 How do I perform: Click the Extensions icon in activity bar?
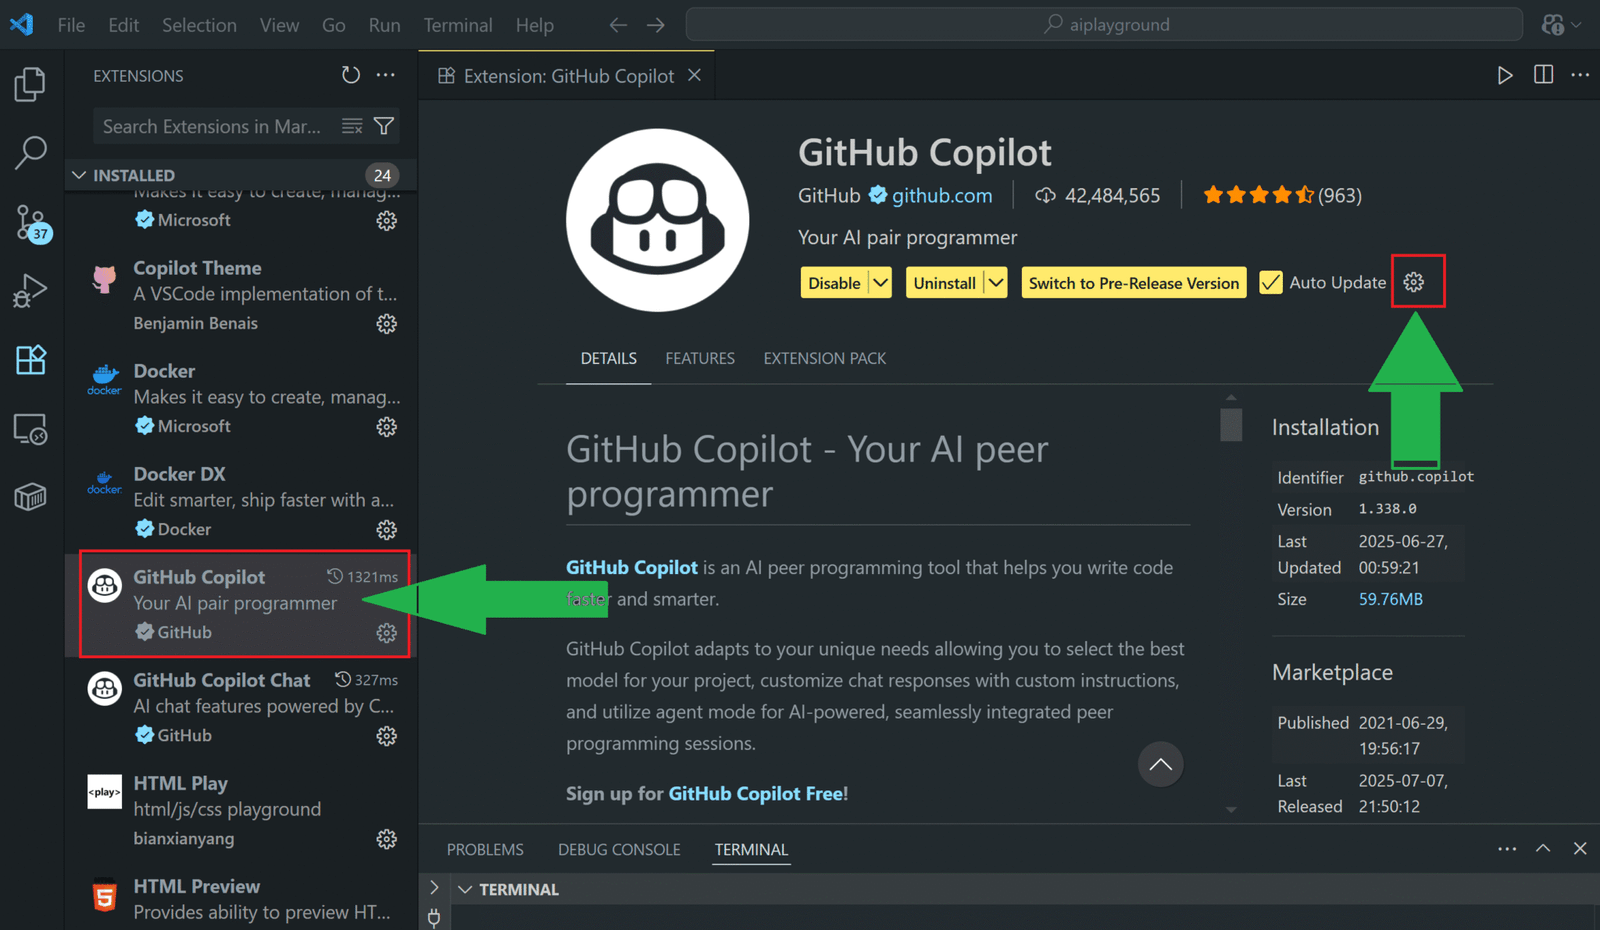[30, 360]
